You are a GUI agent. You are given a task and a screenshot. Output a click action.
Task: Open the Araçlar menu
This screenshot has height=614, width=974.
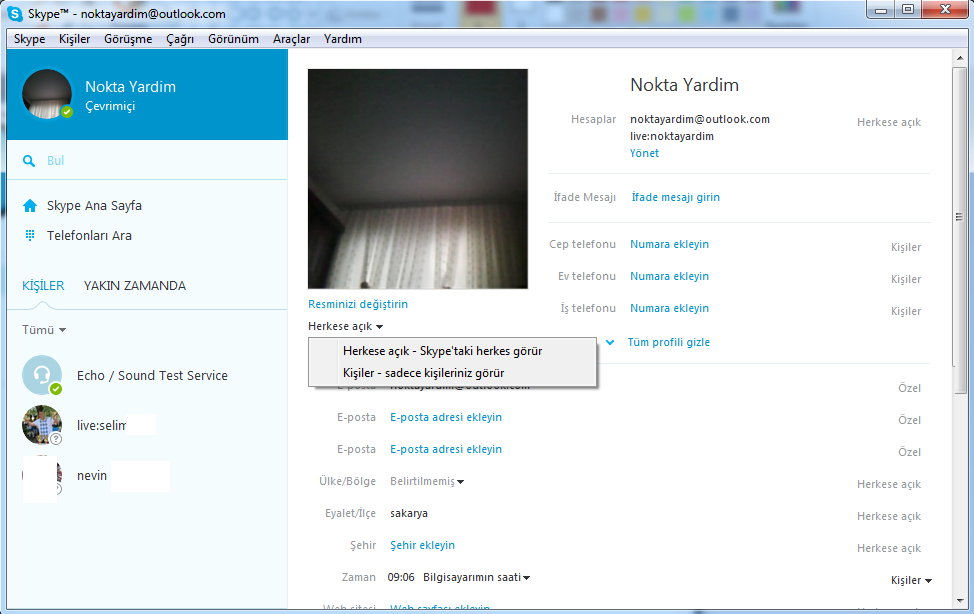291,39
